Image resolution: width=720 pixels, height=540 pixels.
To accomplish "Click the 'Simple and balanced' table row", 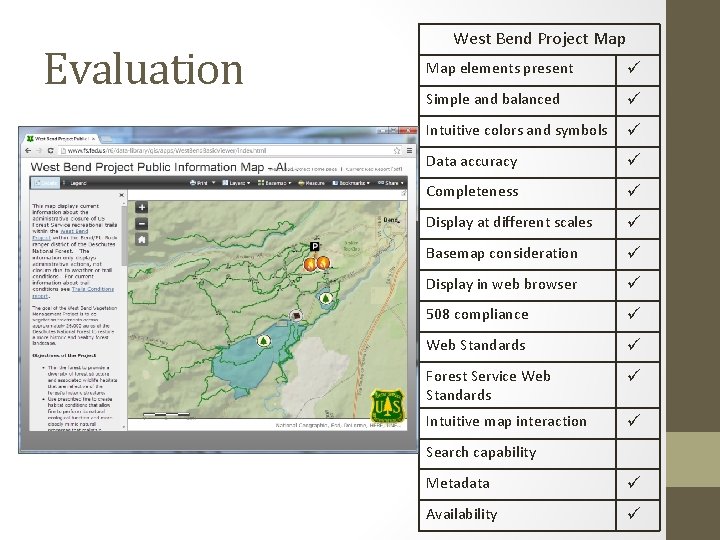I will click(x=540, y=101).
